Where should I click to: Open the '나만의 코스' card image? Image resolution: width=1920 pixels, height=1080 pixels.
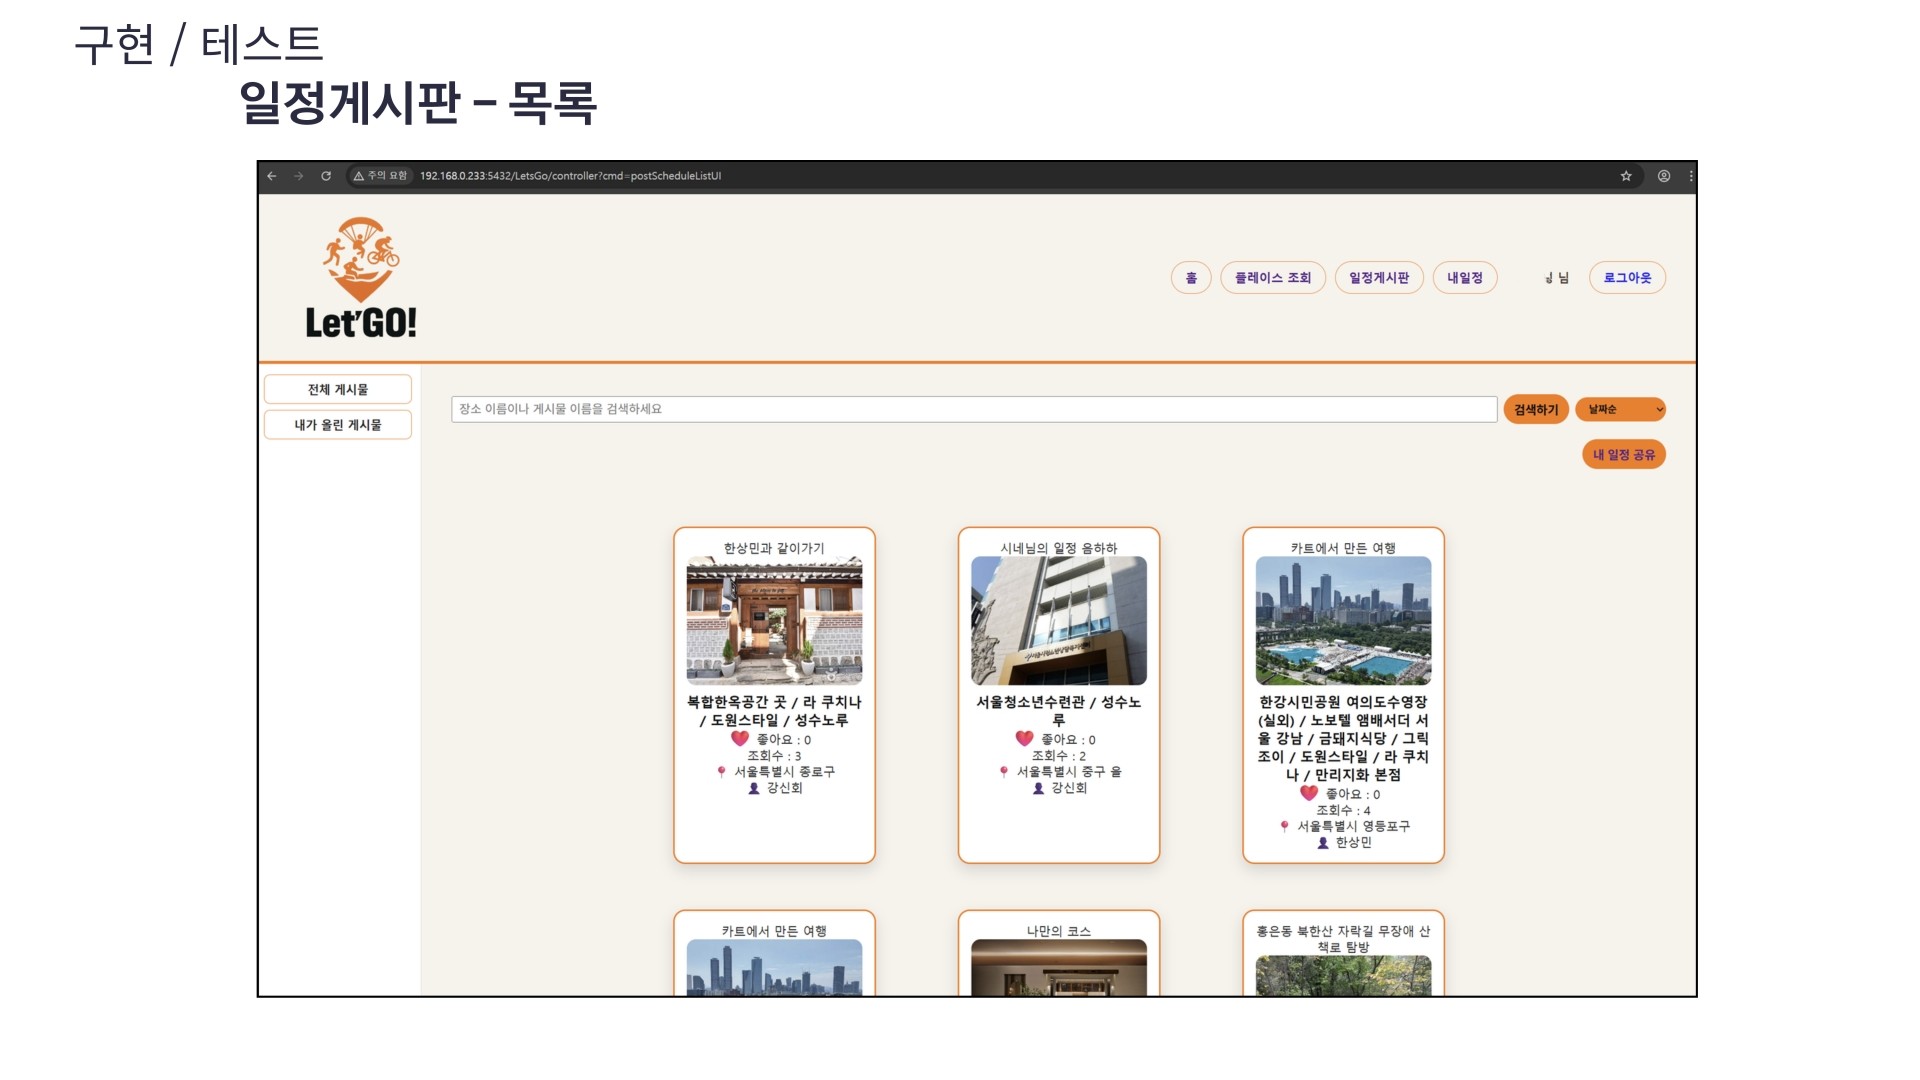pyautogui.click(x=1059, y=967)
